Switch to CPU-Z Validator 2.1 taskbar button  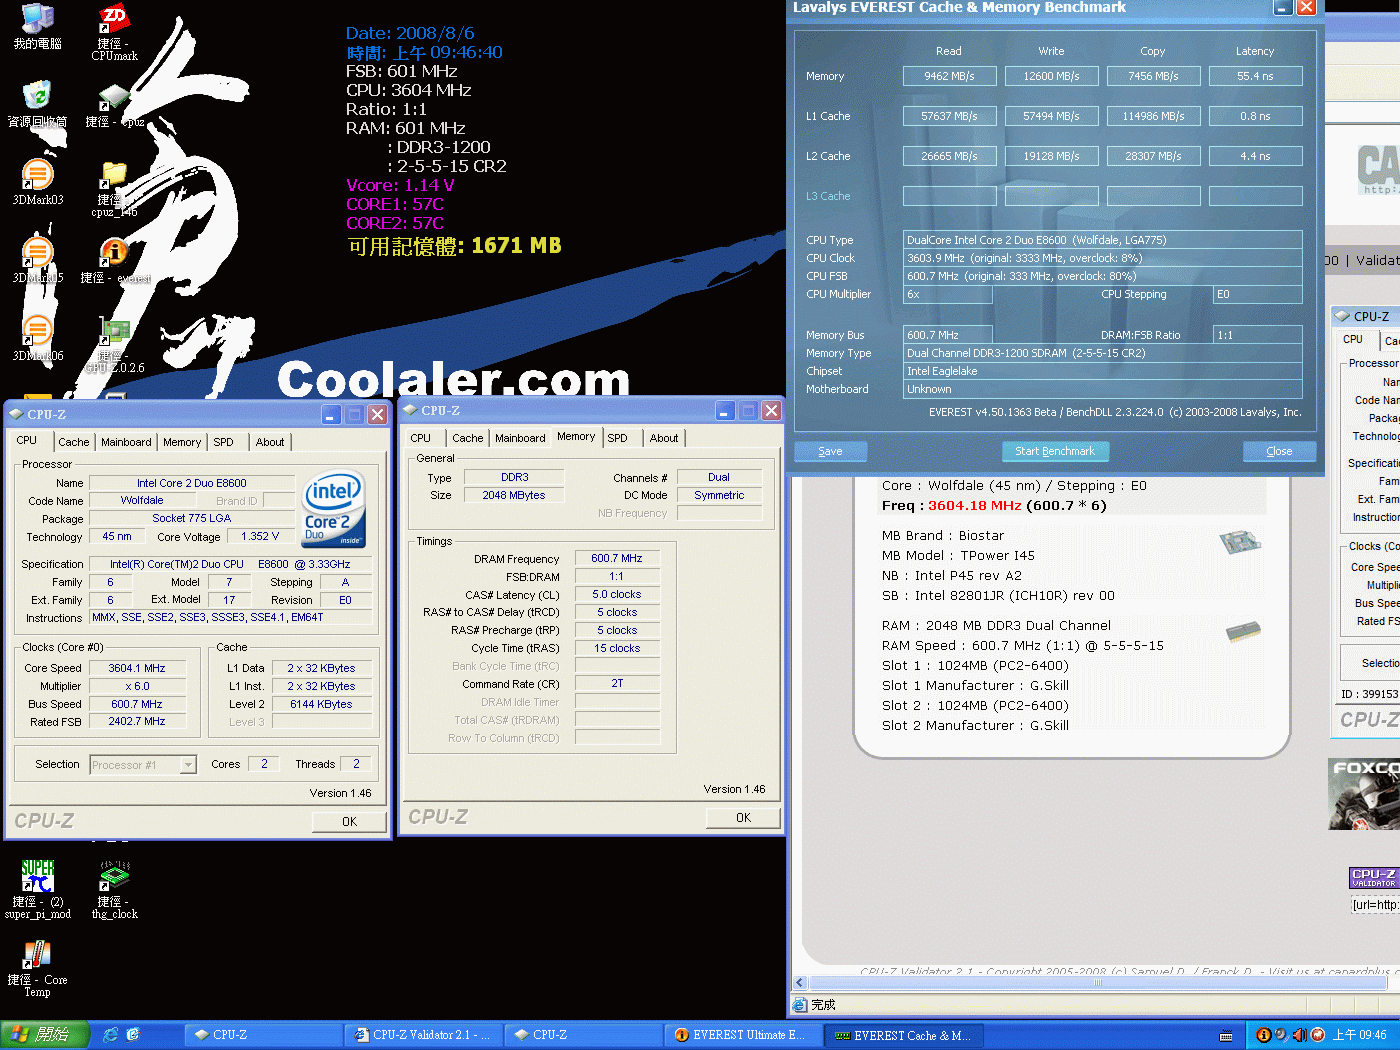(423, 1035)
